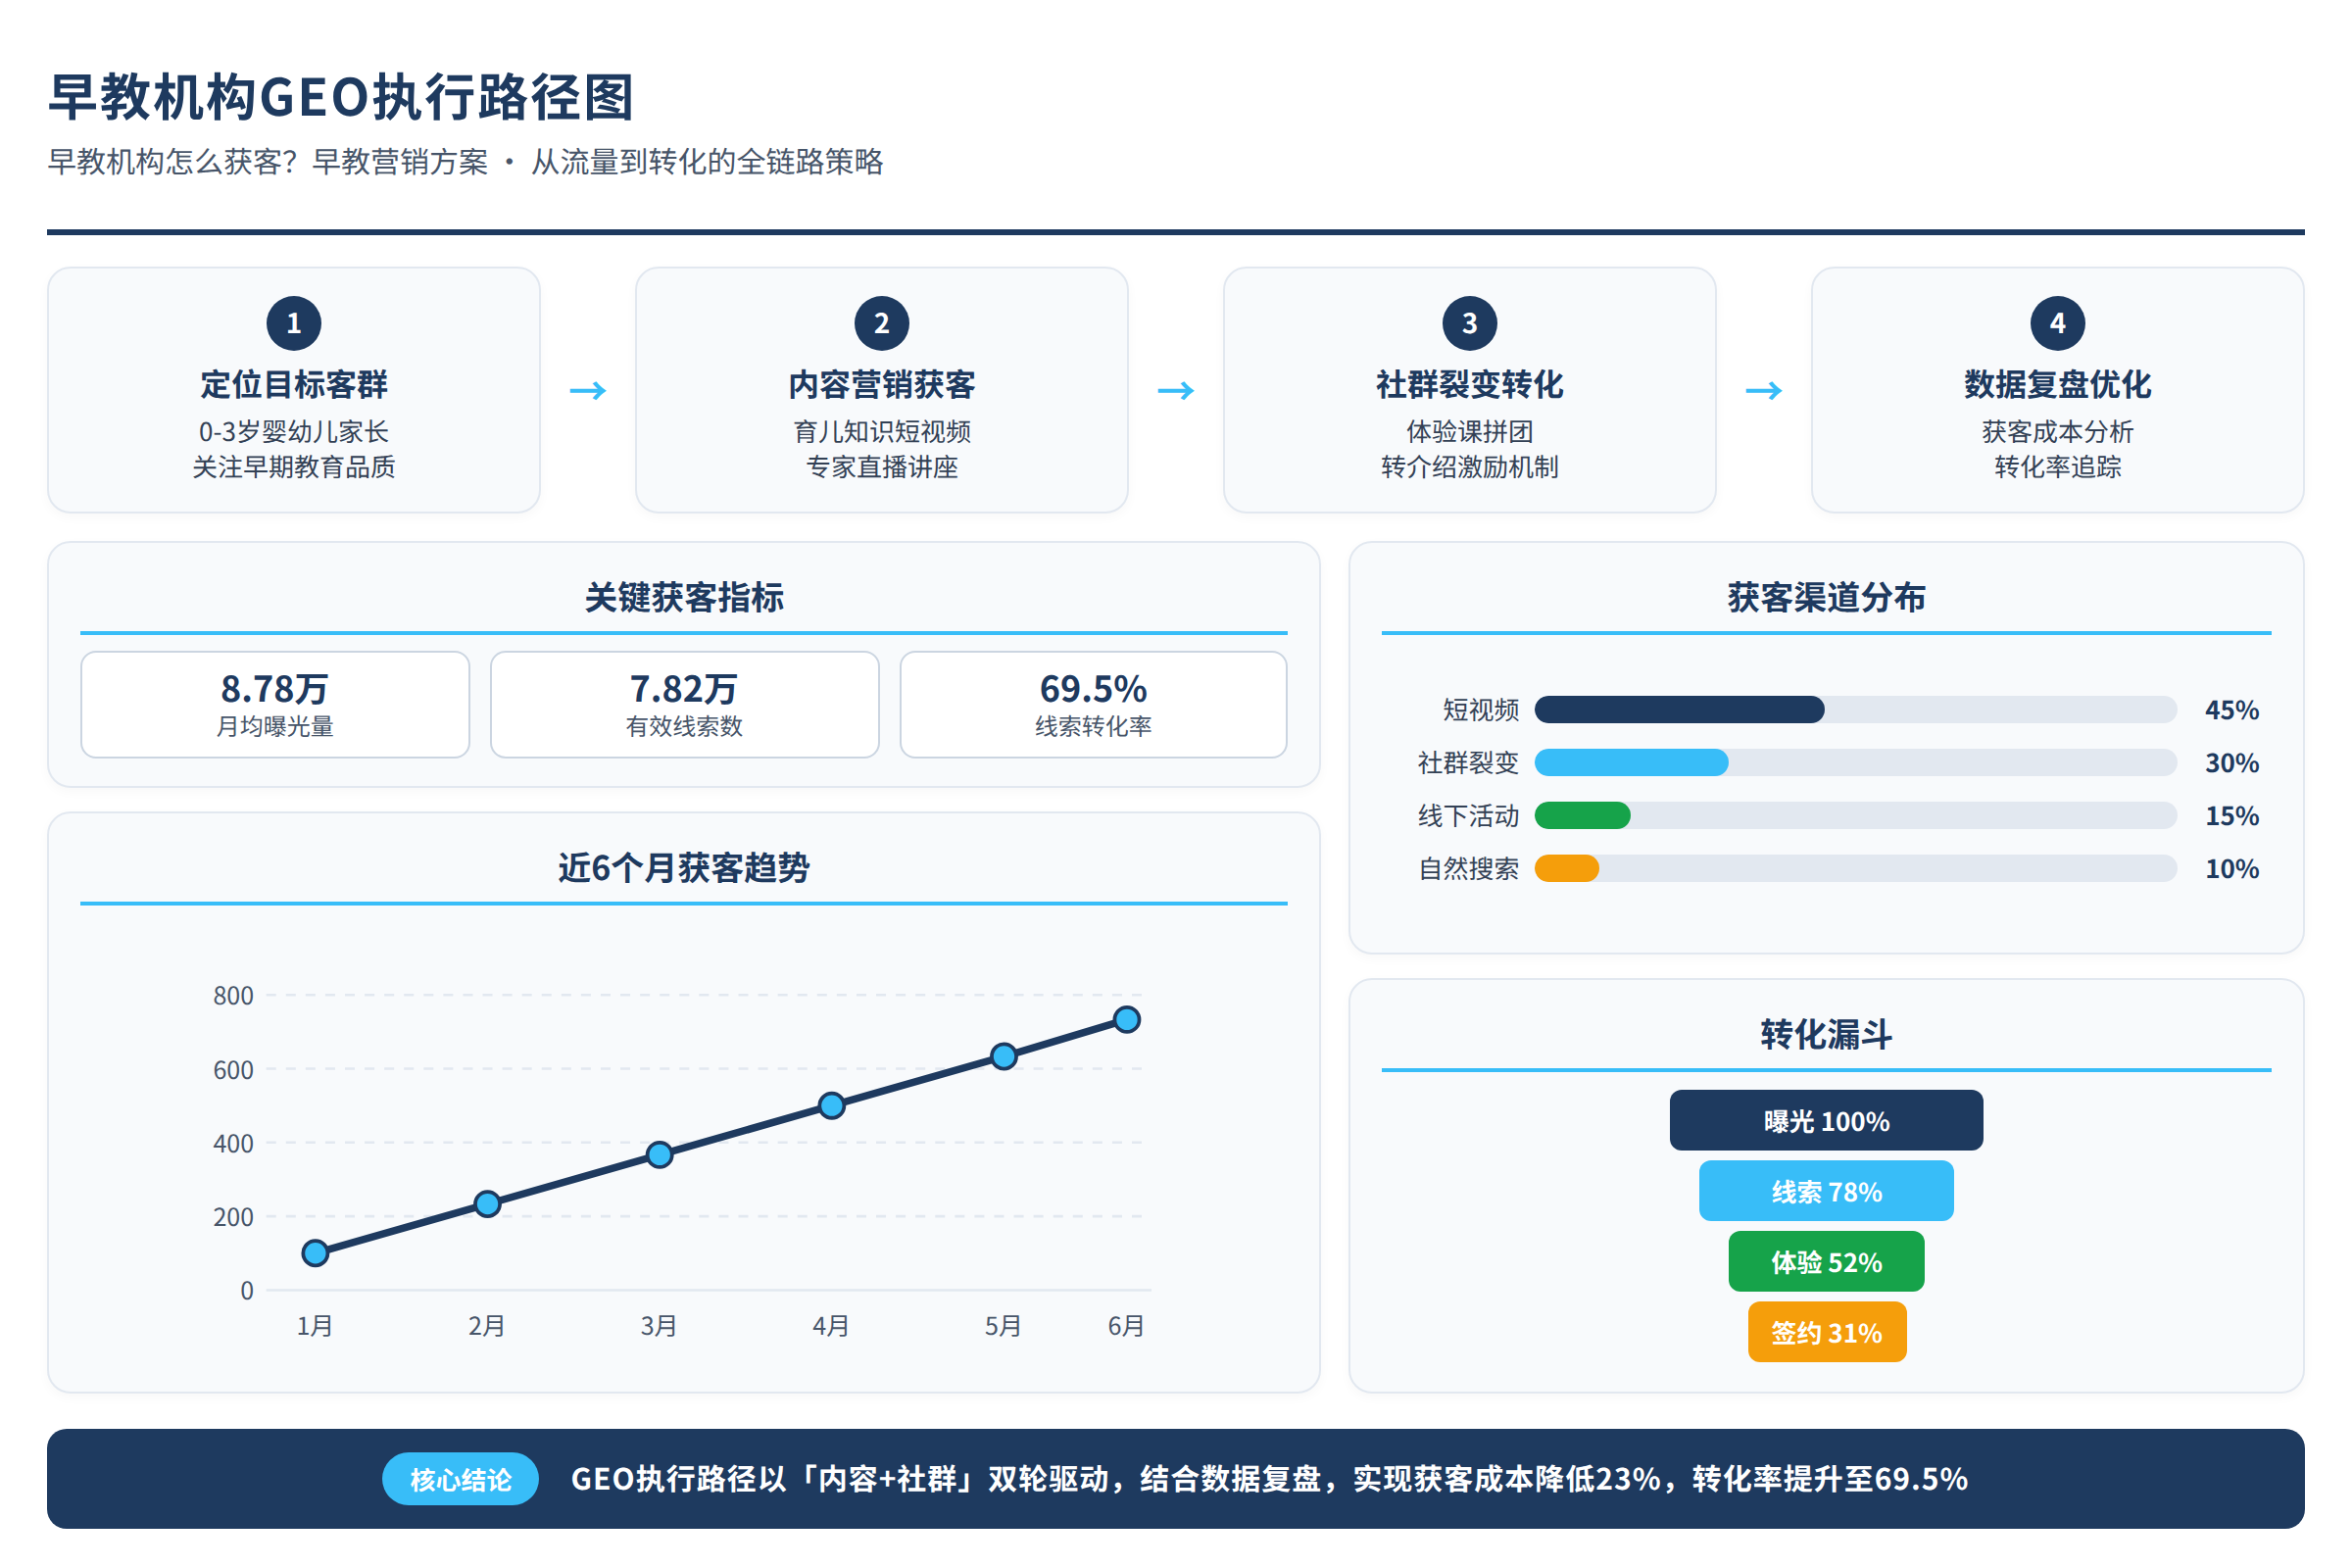
Task: Click the 3月 data point on trend line
Action: 659,1155
